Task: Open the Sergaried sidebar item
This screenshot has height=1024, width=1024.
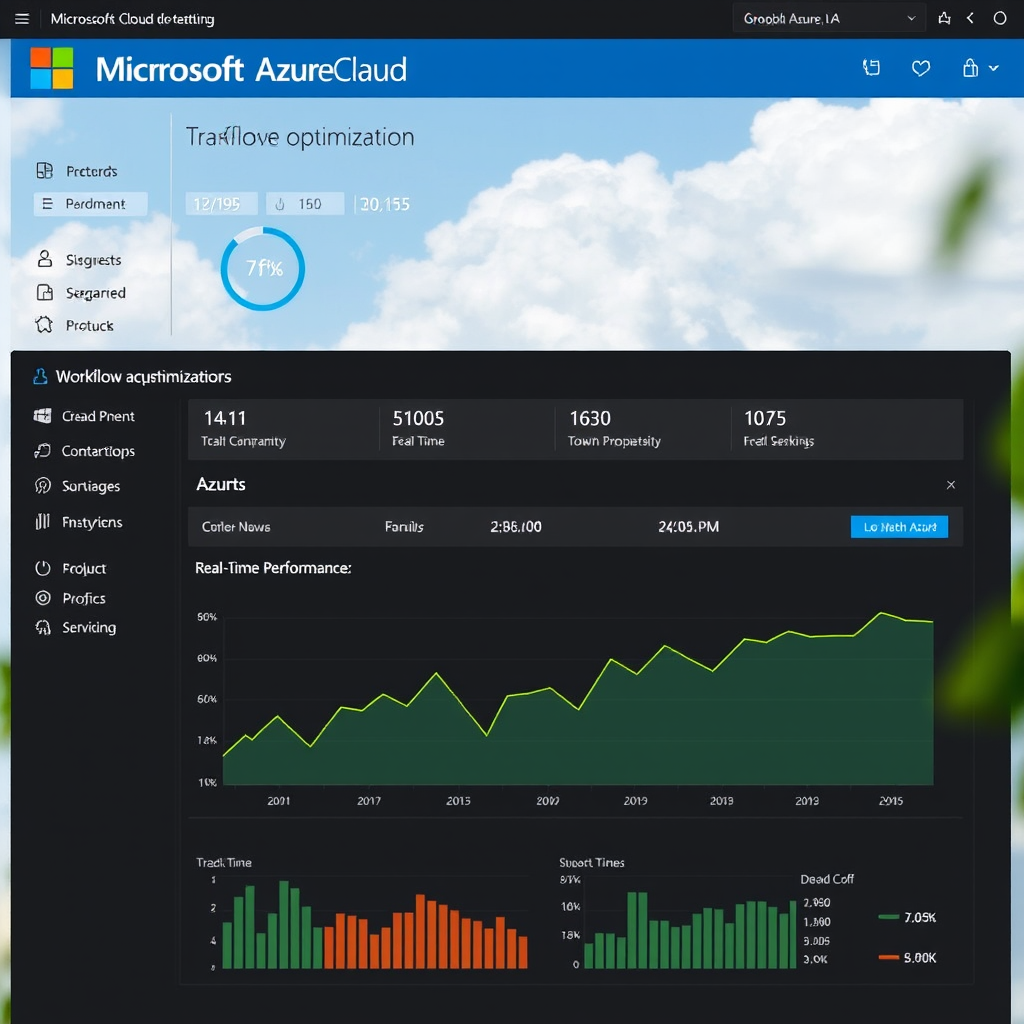Action: point(81,293)
